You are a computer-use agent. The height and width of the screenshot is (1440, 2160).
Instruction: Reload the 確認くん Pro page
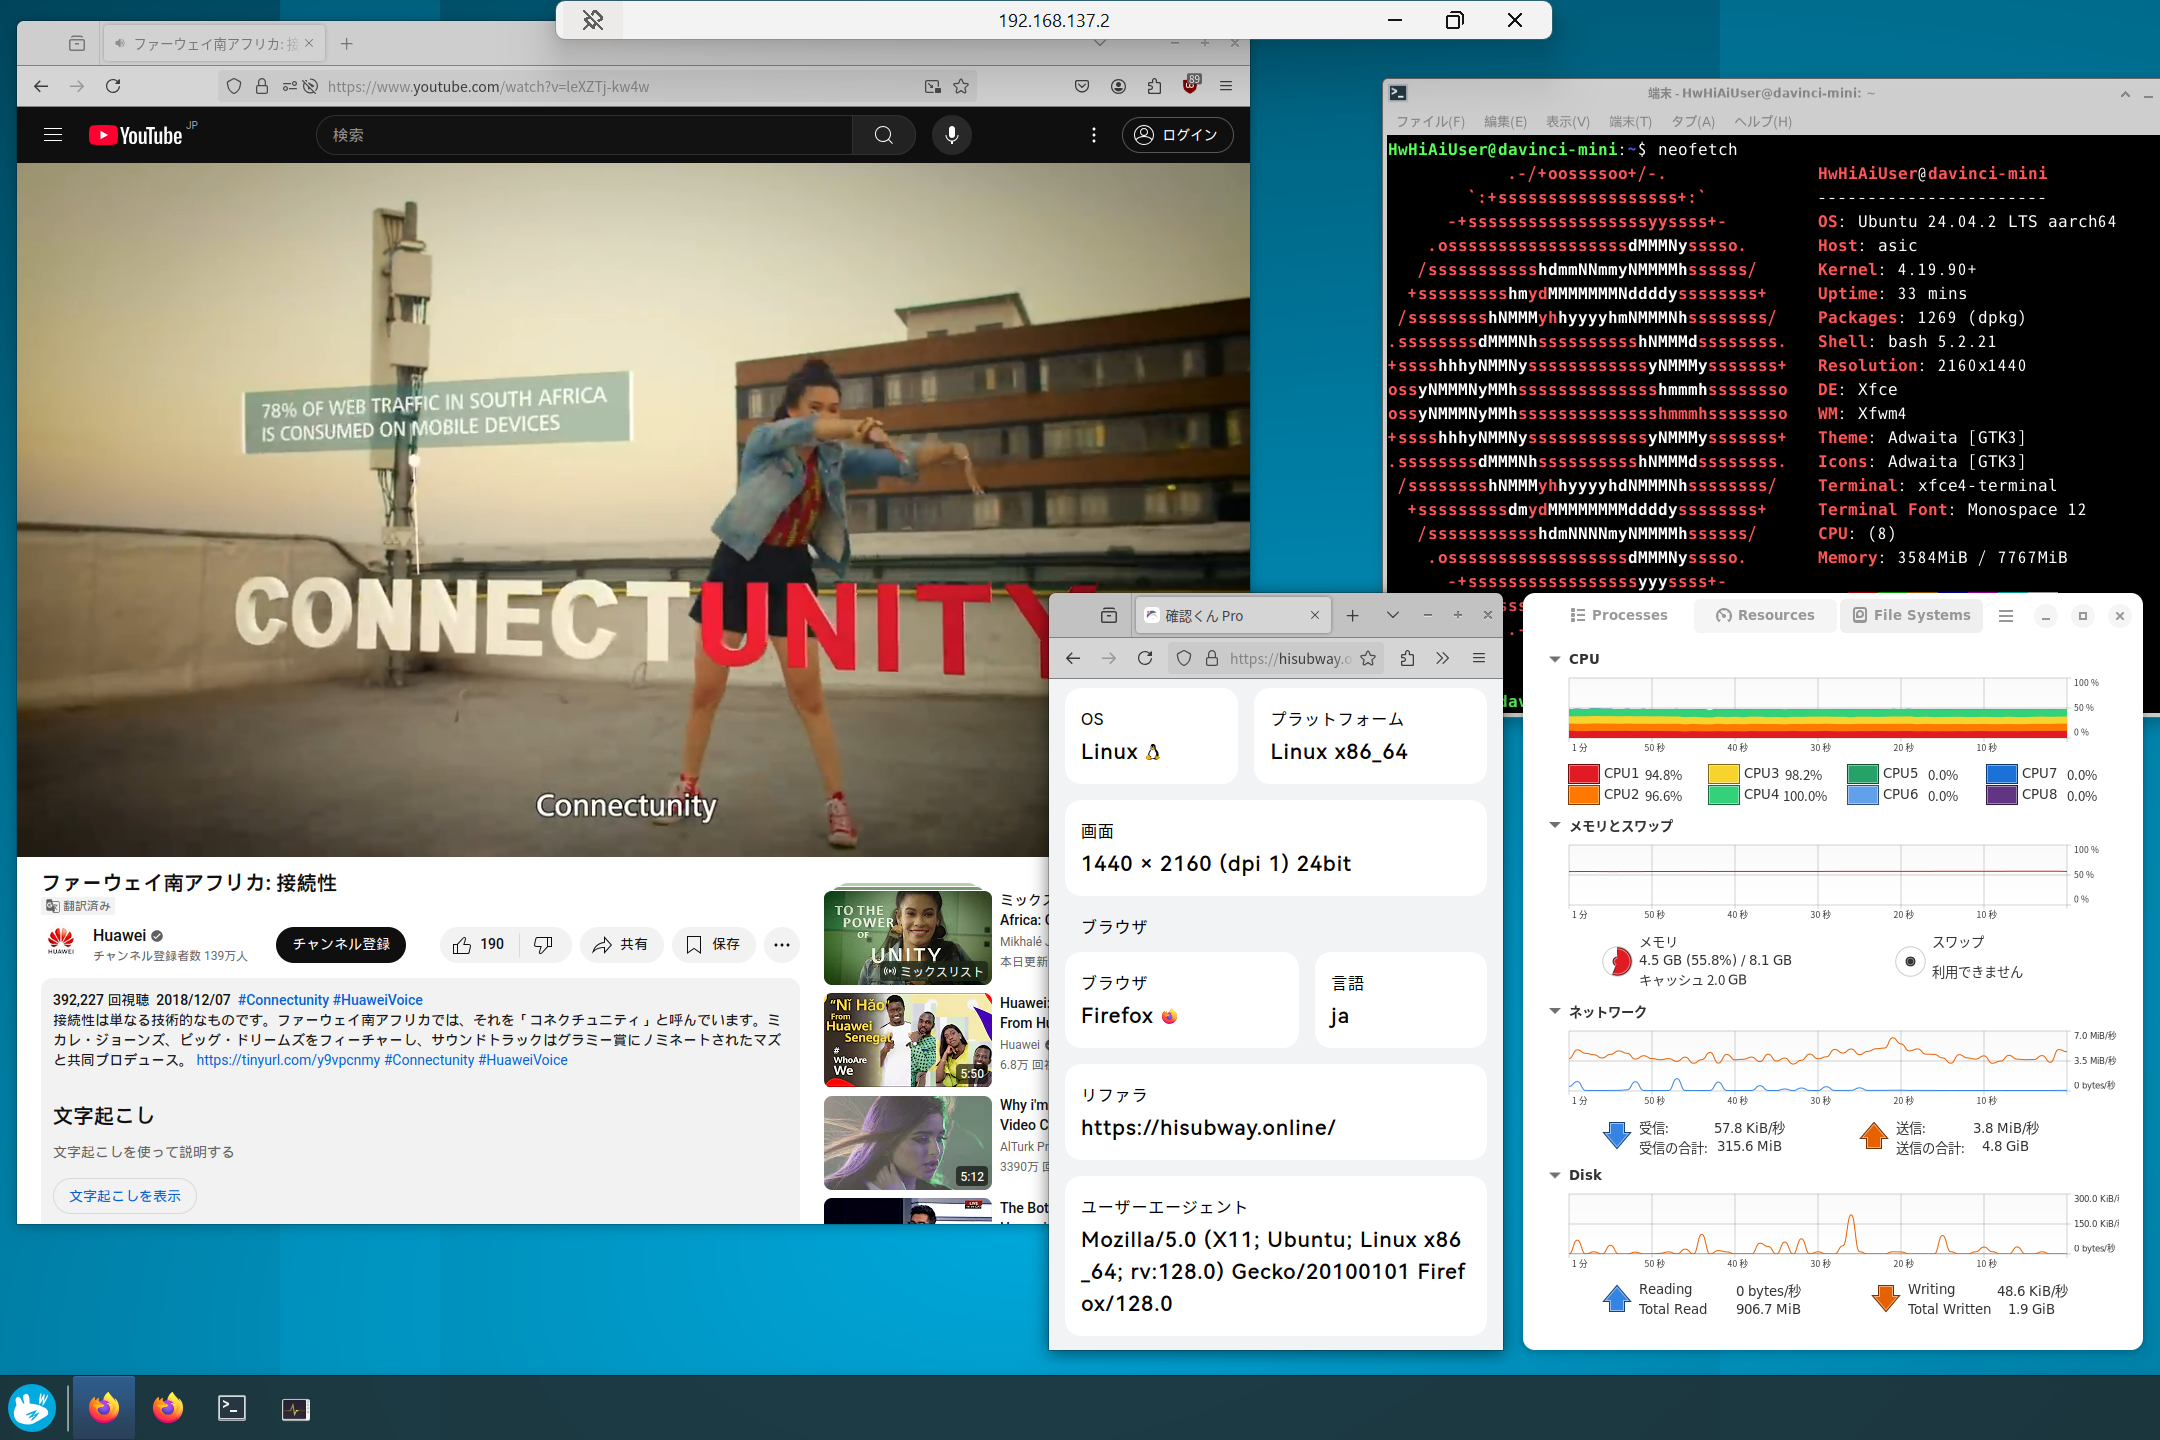click(1145, 658)
